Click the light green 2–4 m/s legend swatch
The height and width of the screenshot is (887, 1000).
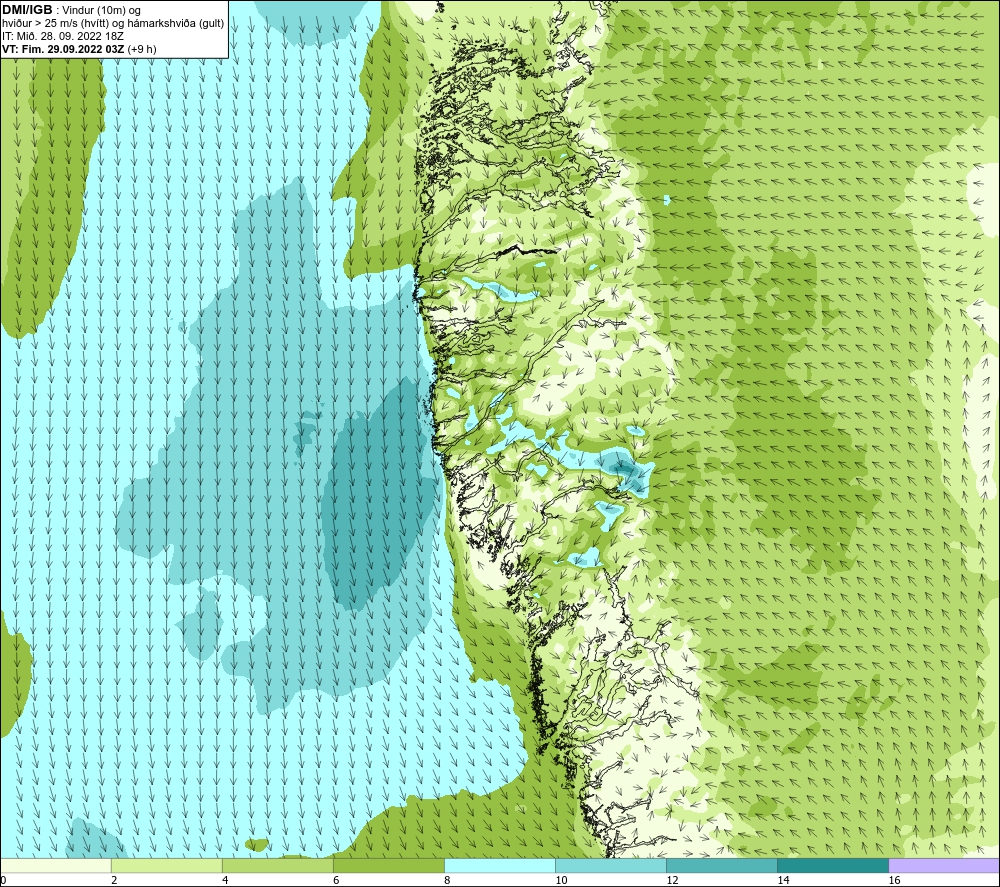tap(167, 865)
